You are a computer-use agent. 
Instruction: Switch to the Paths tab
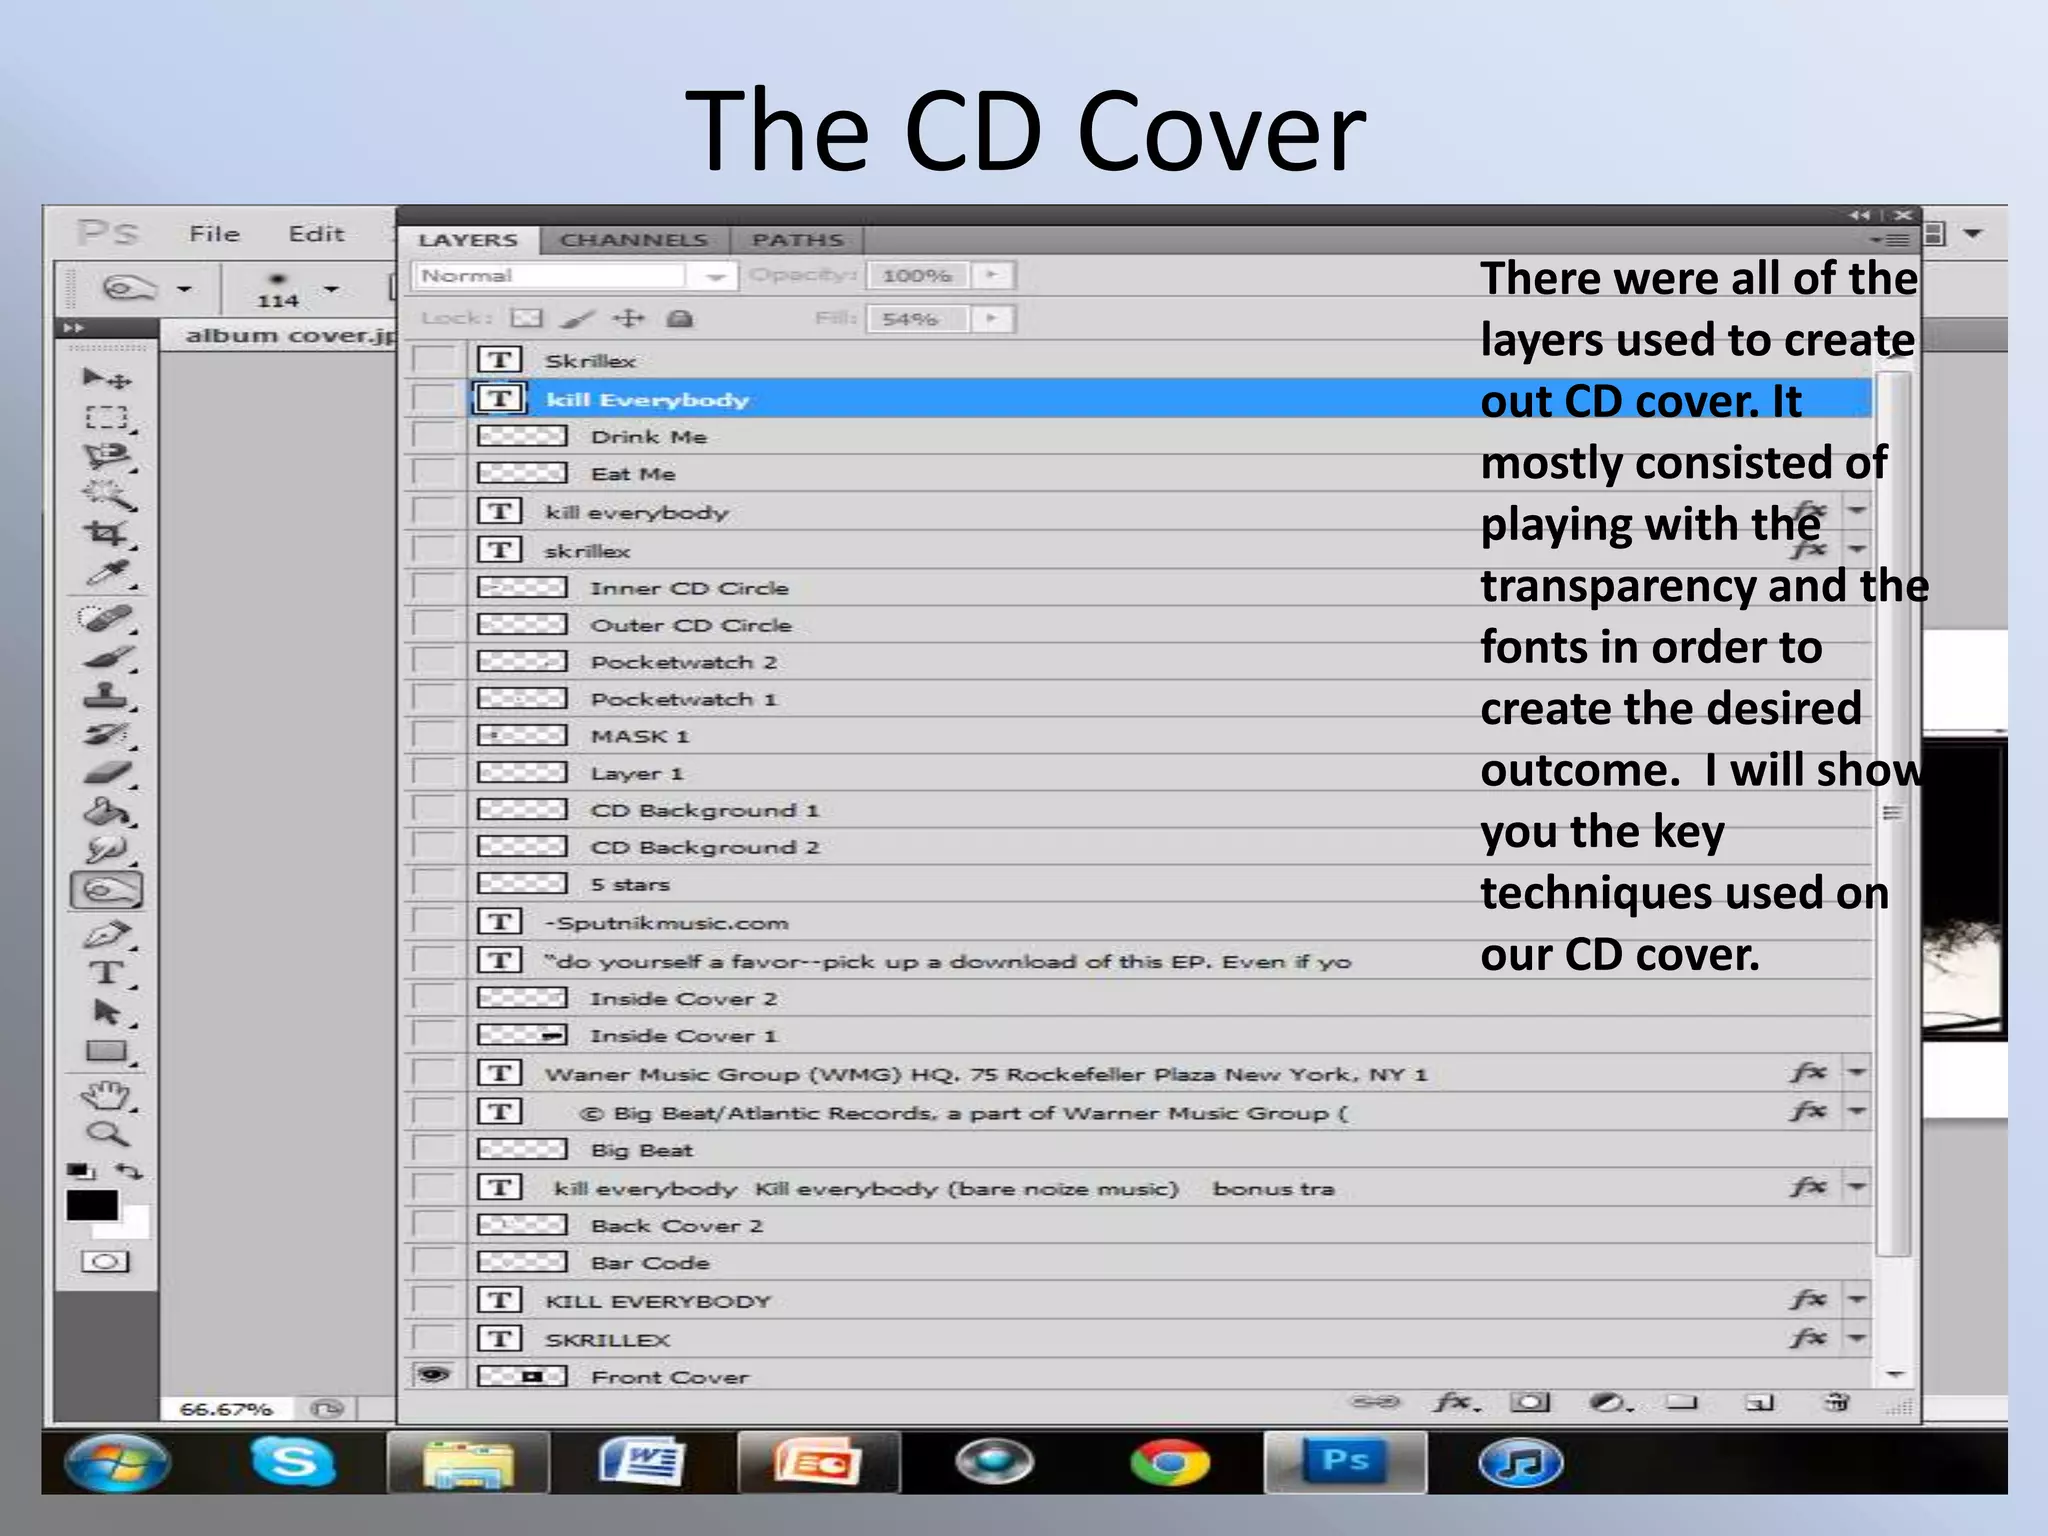pyautogui.click(x=797, y=240)
